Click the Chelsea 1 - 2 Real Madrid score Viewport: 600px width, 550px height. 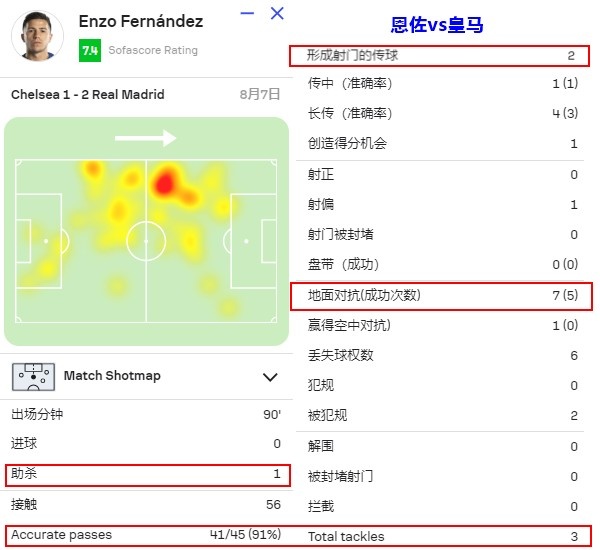click(x=88, y=95)
